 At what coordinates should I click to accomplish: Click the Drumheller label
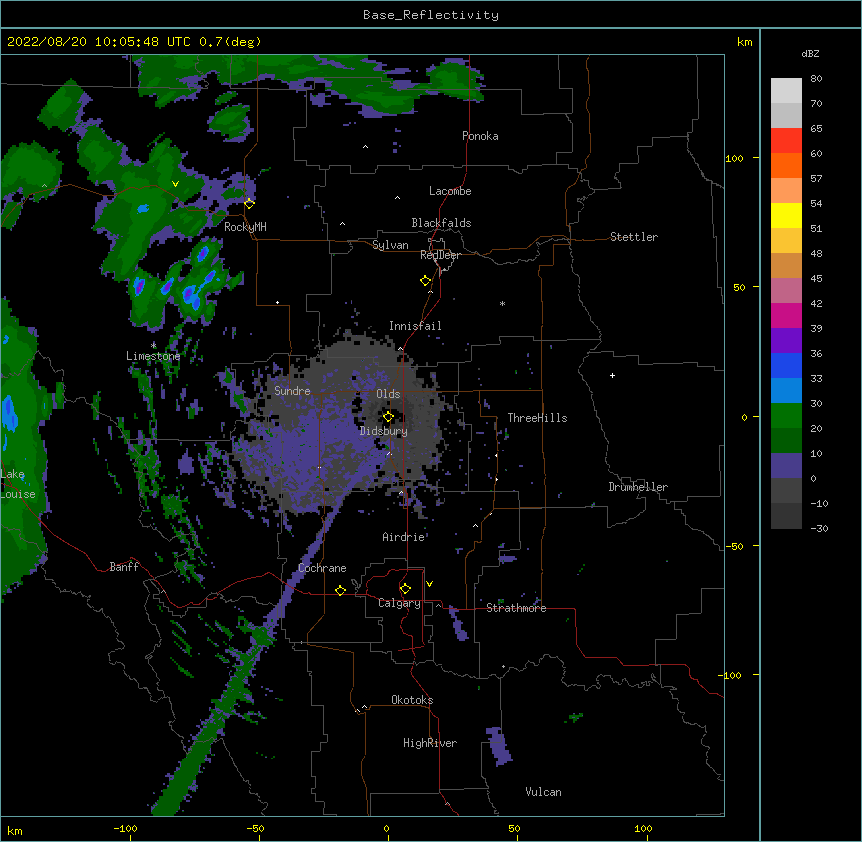point(638,487)
